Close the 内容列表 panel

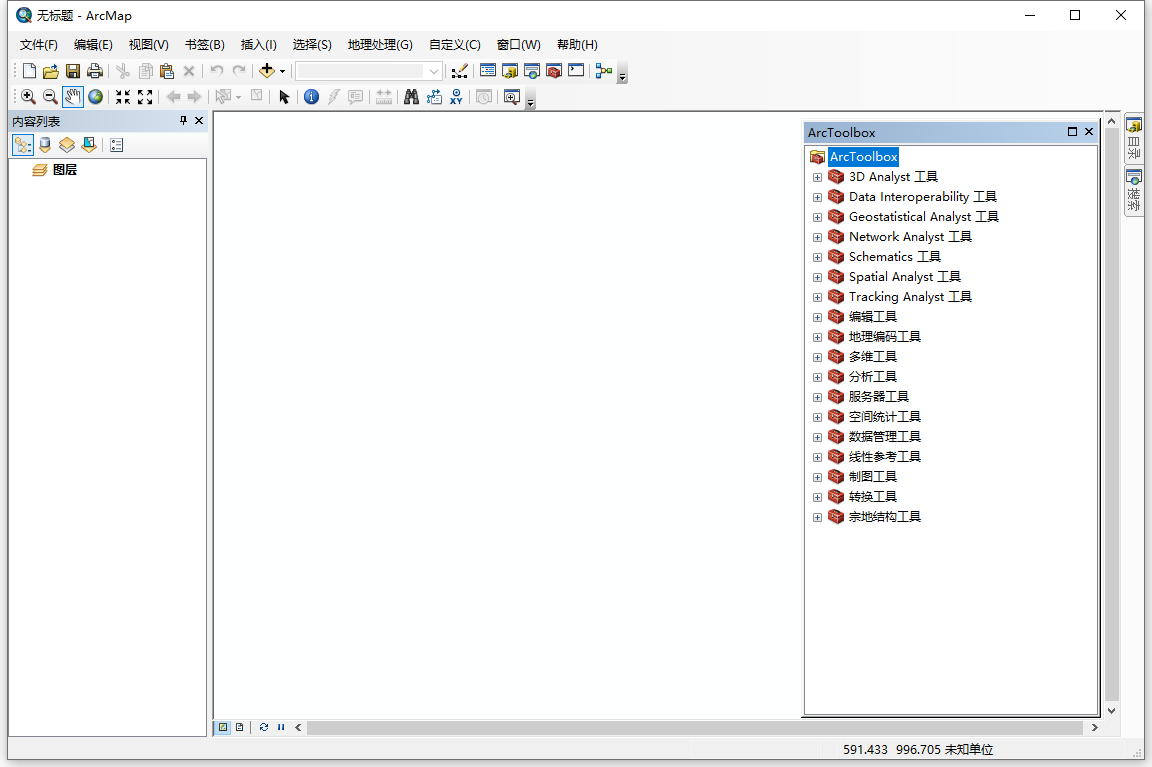click(198, 120)
